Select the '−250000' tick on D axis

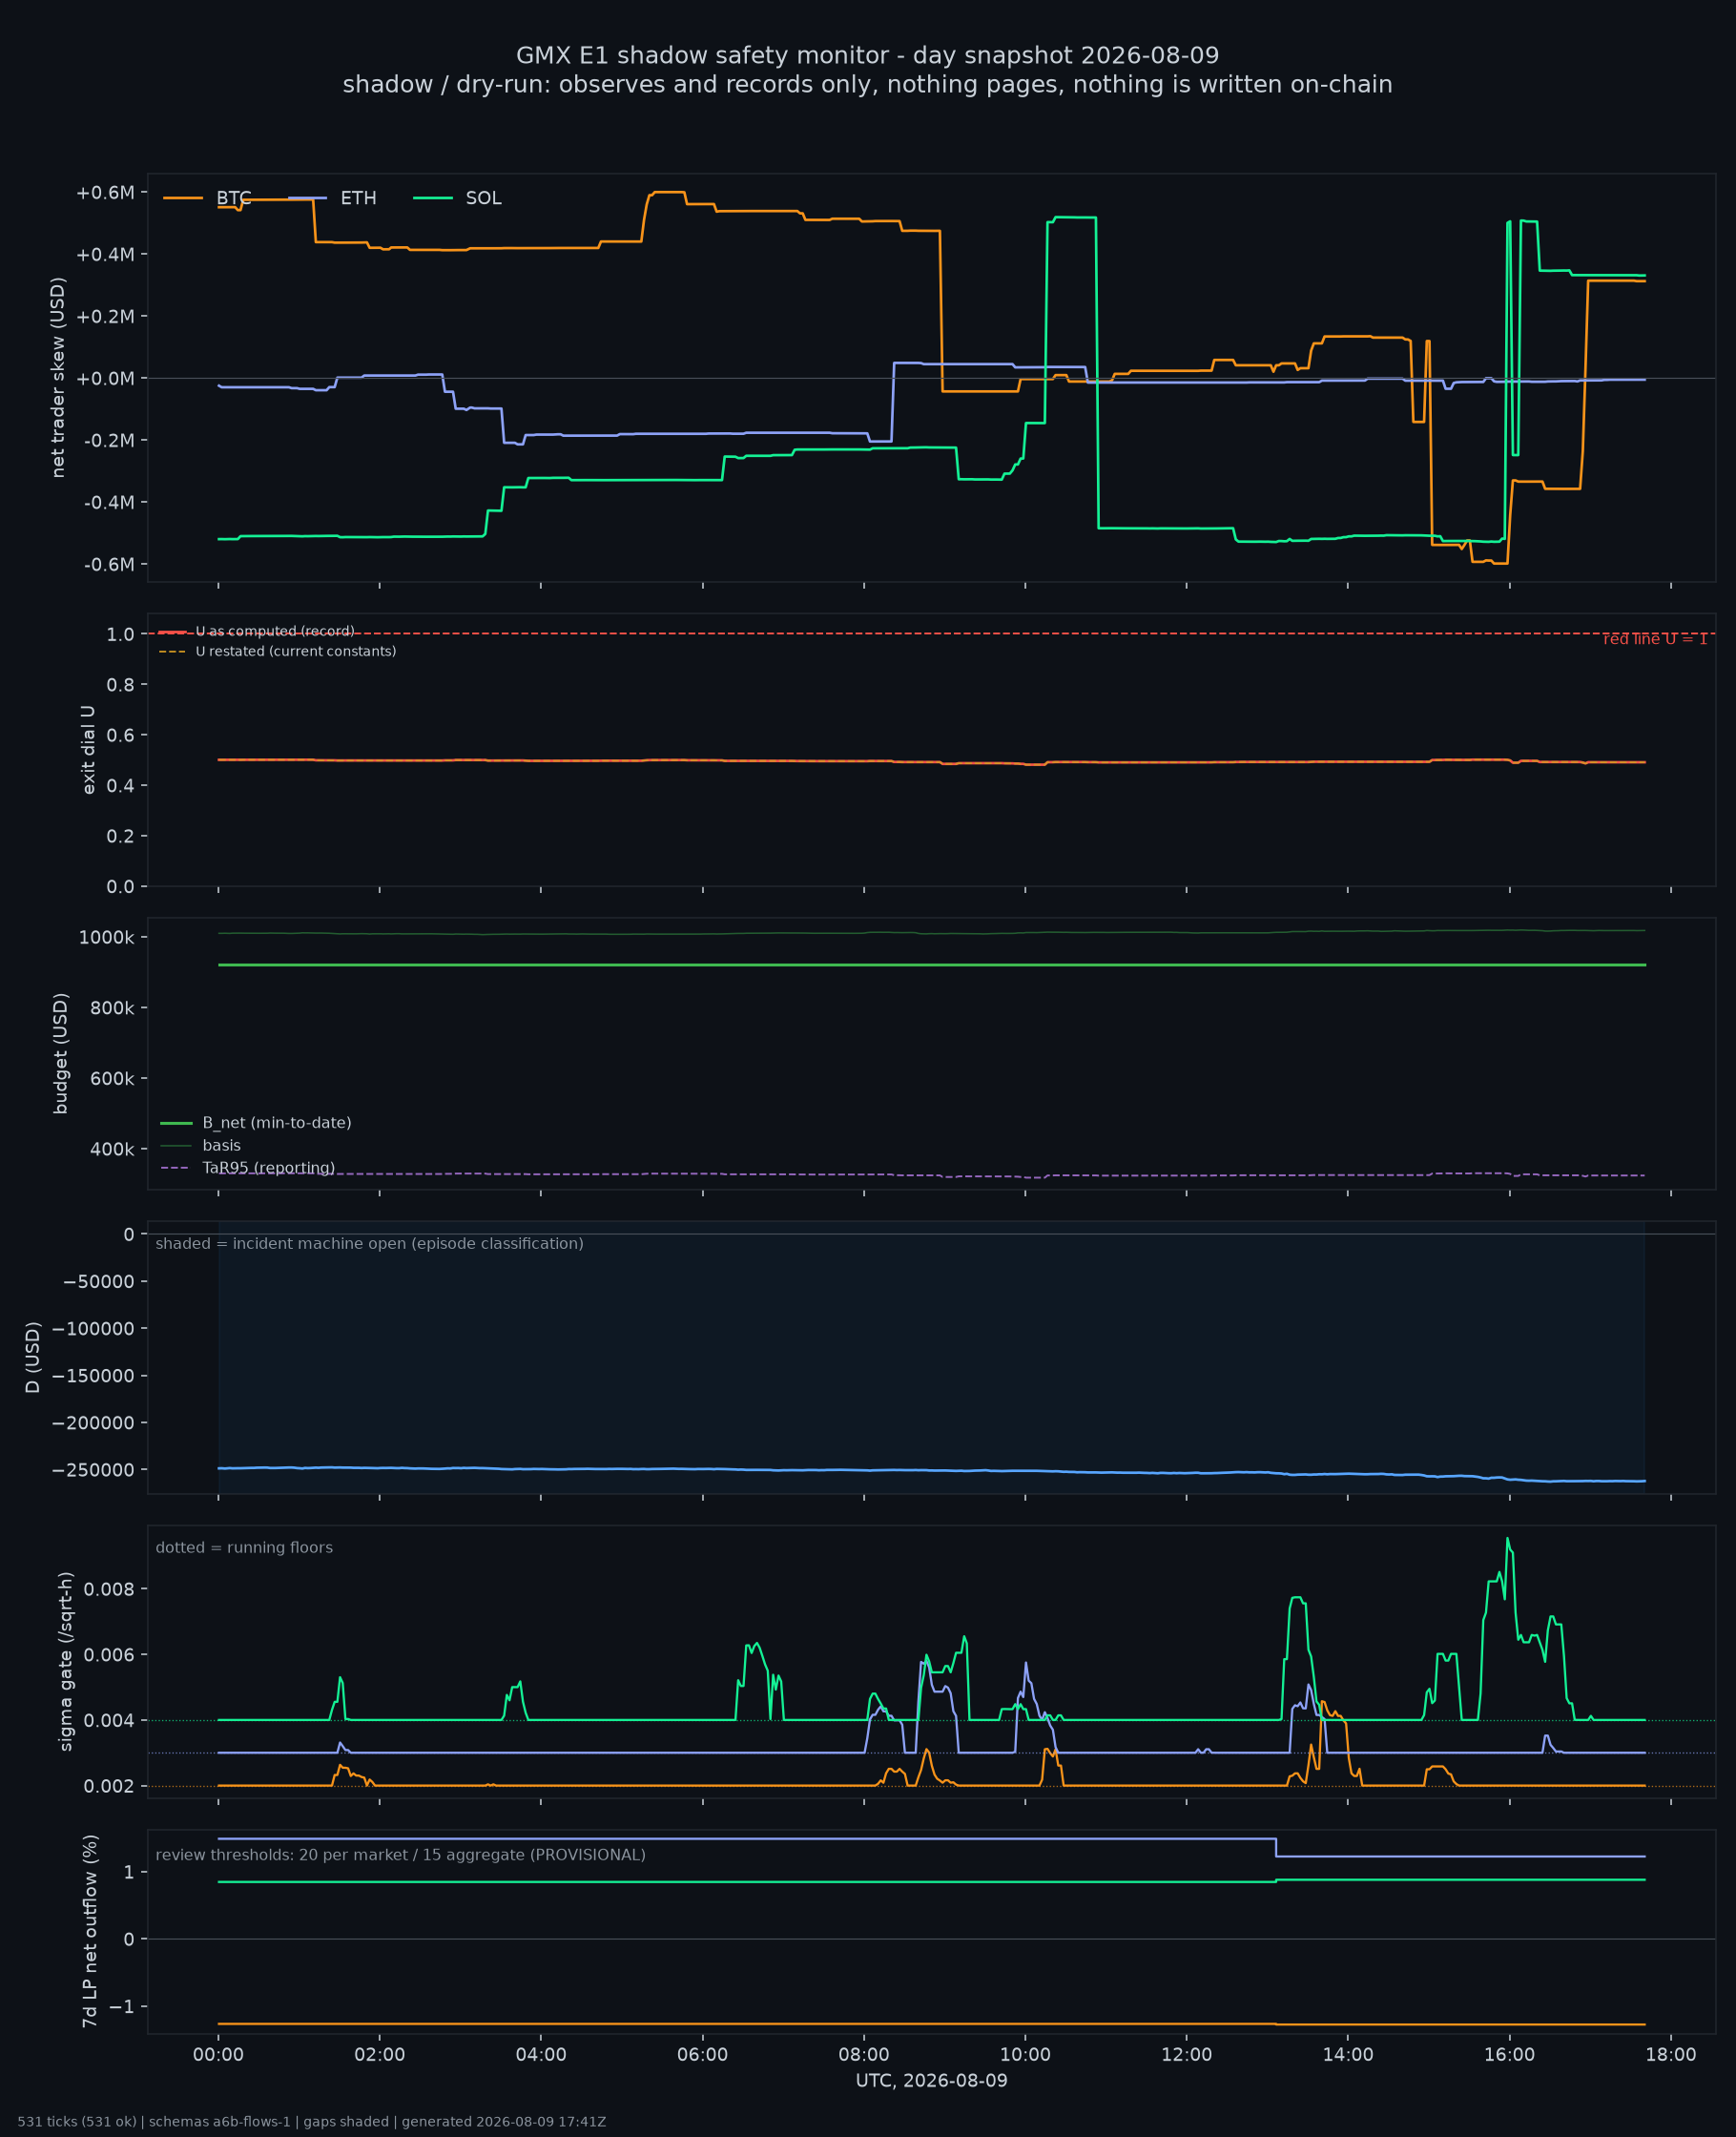click(93, 1470)
